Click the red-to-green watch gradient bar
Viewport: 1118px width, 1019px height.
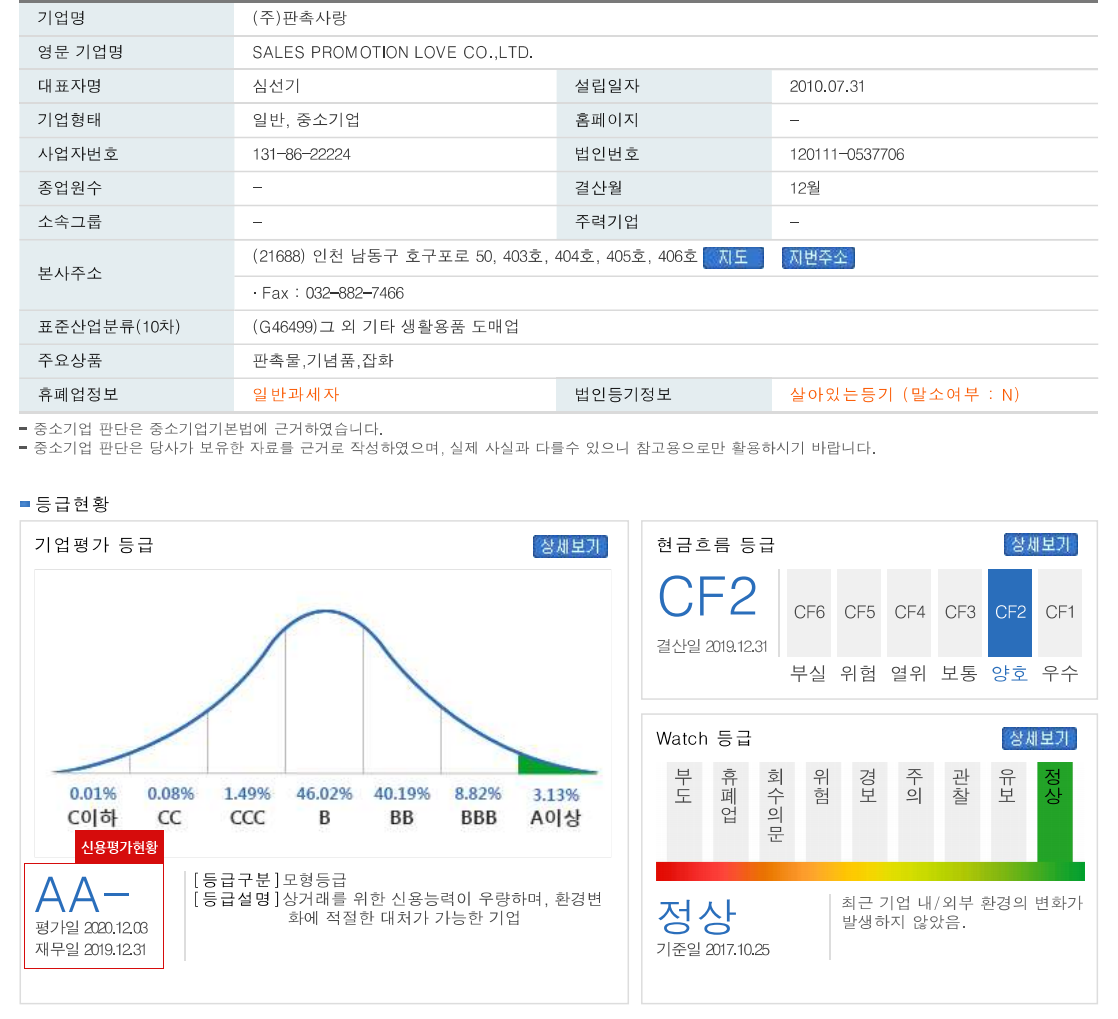click(869, 871)
